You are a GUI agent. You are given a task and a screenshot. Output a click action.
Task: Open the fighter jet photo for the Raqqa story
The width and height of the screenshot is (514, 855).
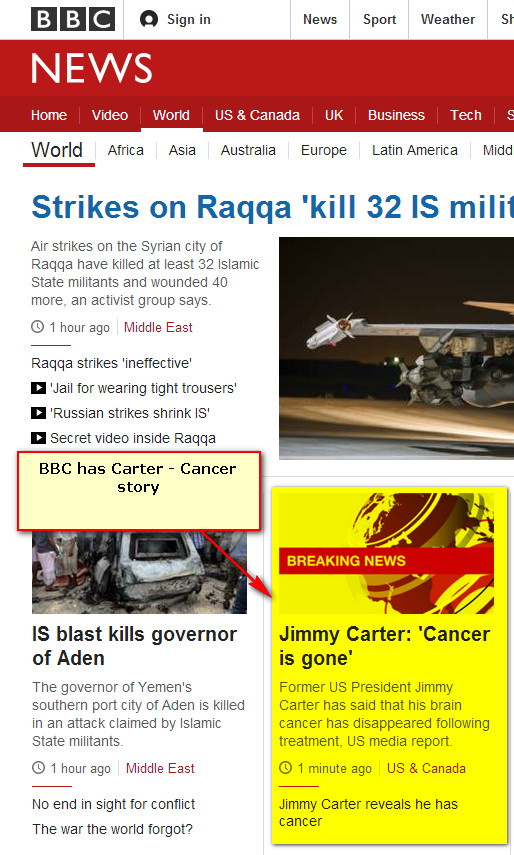[x=396, y=348]
